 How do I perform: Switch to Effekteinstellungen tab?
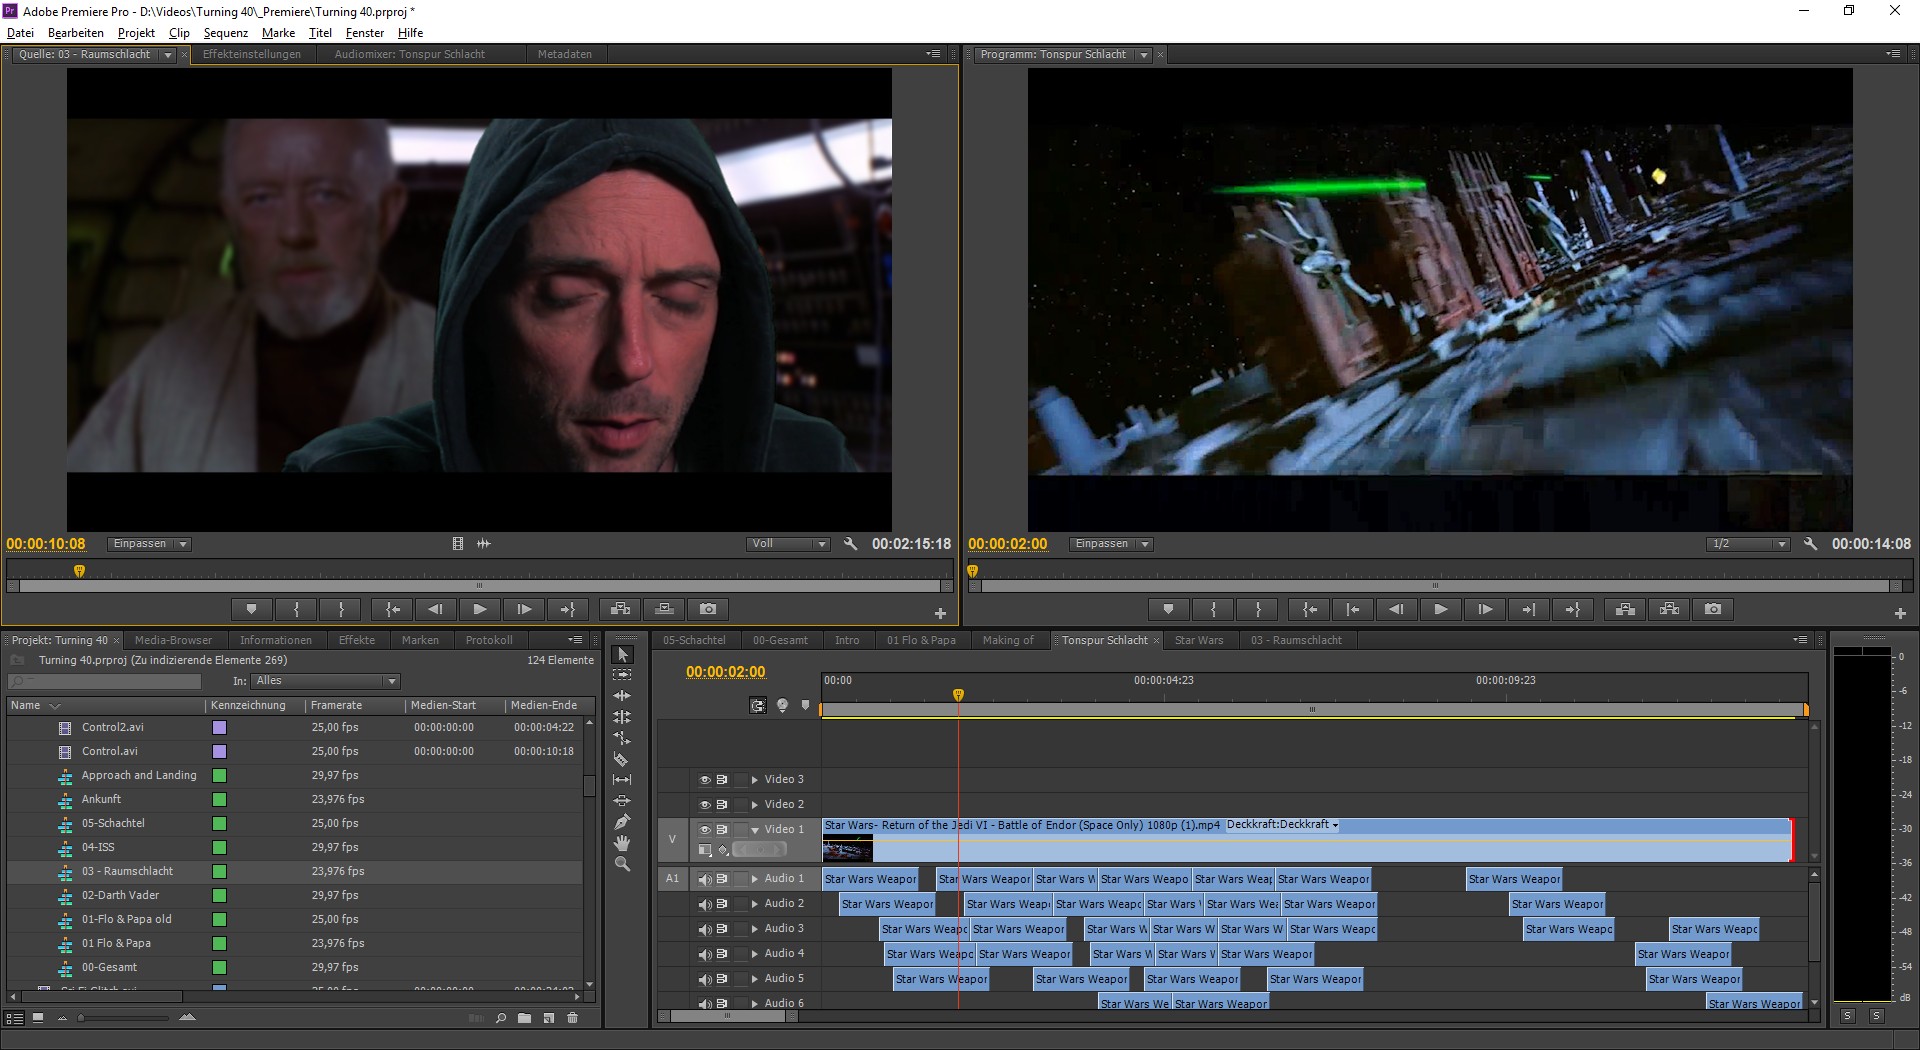point(251,55)
